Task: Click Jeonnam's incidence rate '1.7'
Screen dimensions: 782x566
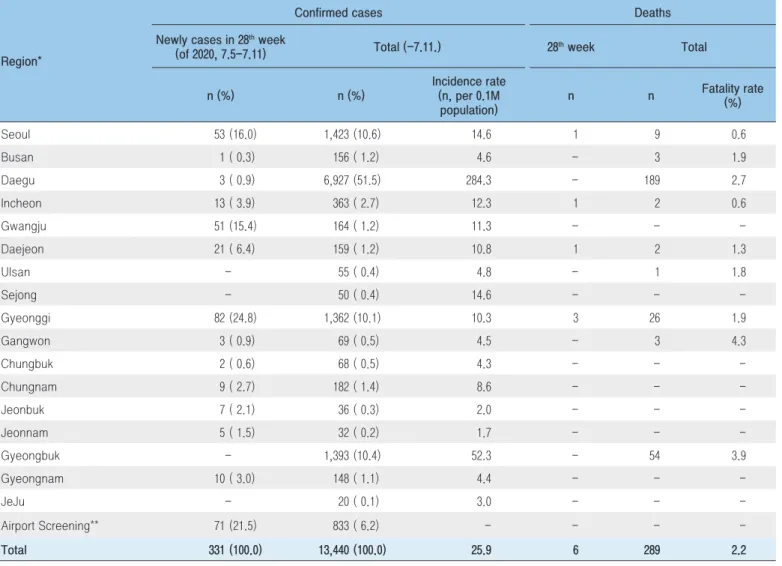Action: (x=484, y=432)
